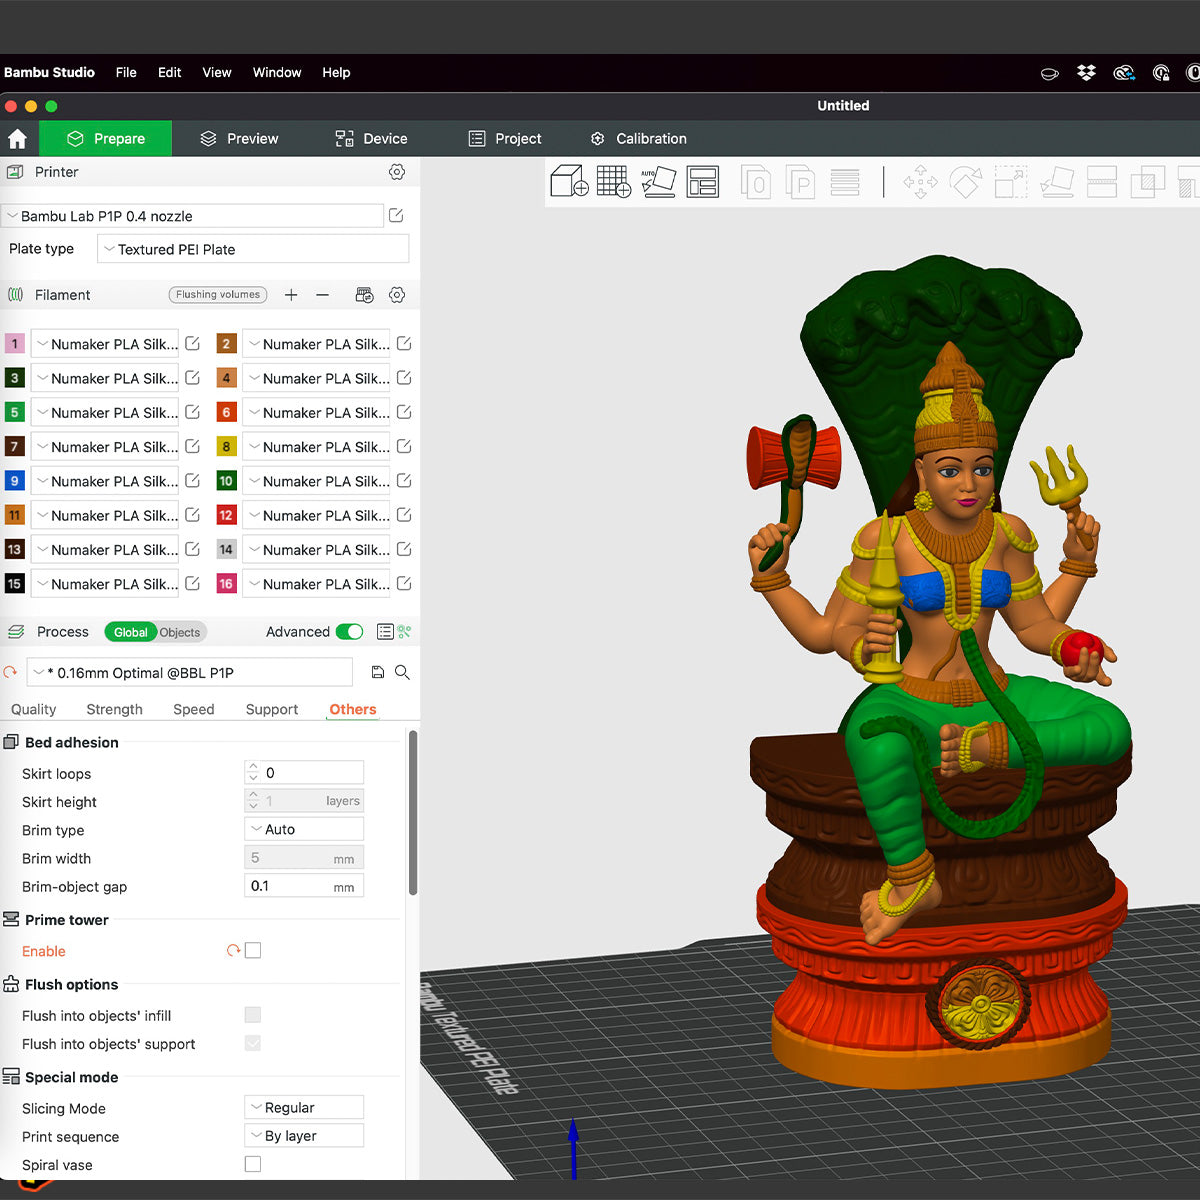Check the Spiral vase checkbox
1200x1200 pixels.
[x=253, y=1164]
